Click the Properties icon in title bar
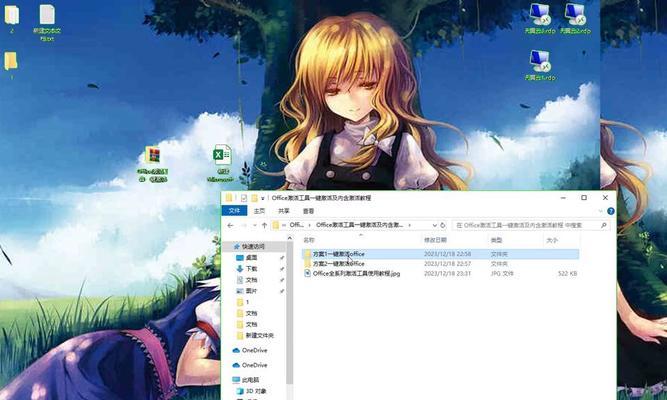This screenshot has width=667, height=400. coord(244,198)
